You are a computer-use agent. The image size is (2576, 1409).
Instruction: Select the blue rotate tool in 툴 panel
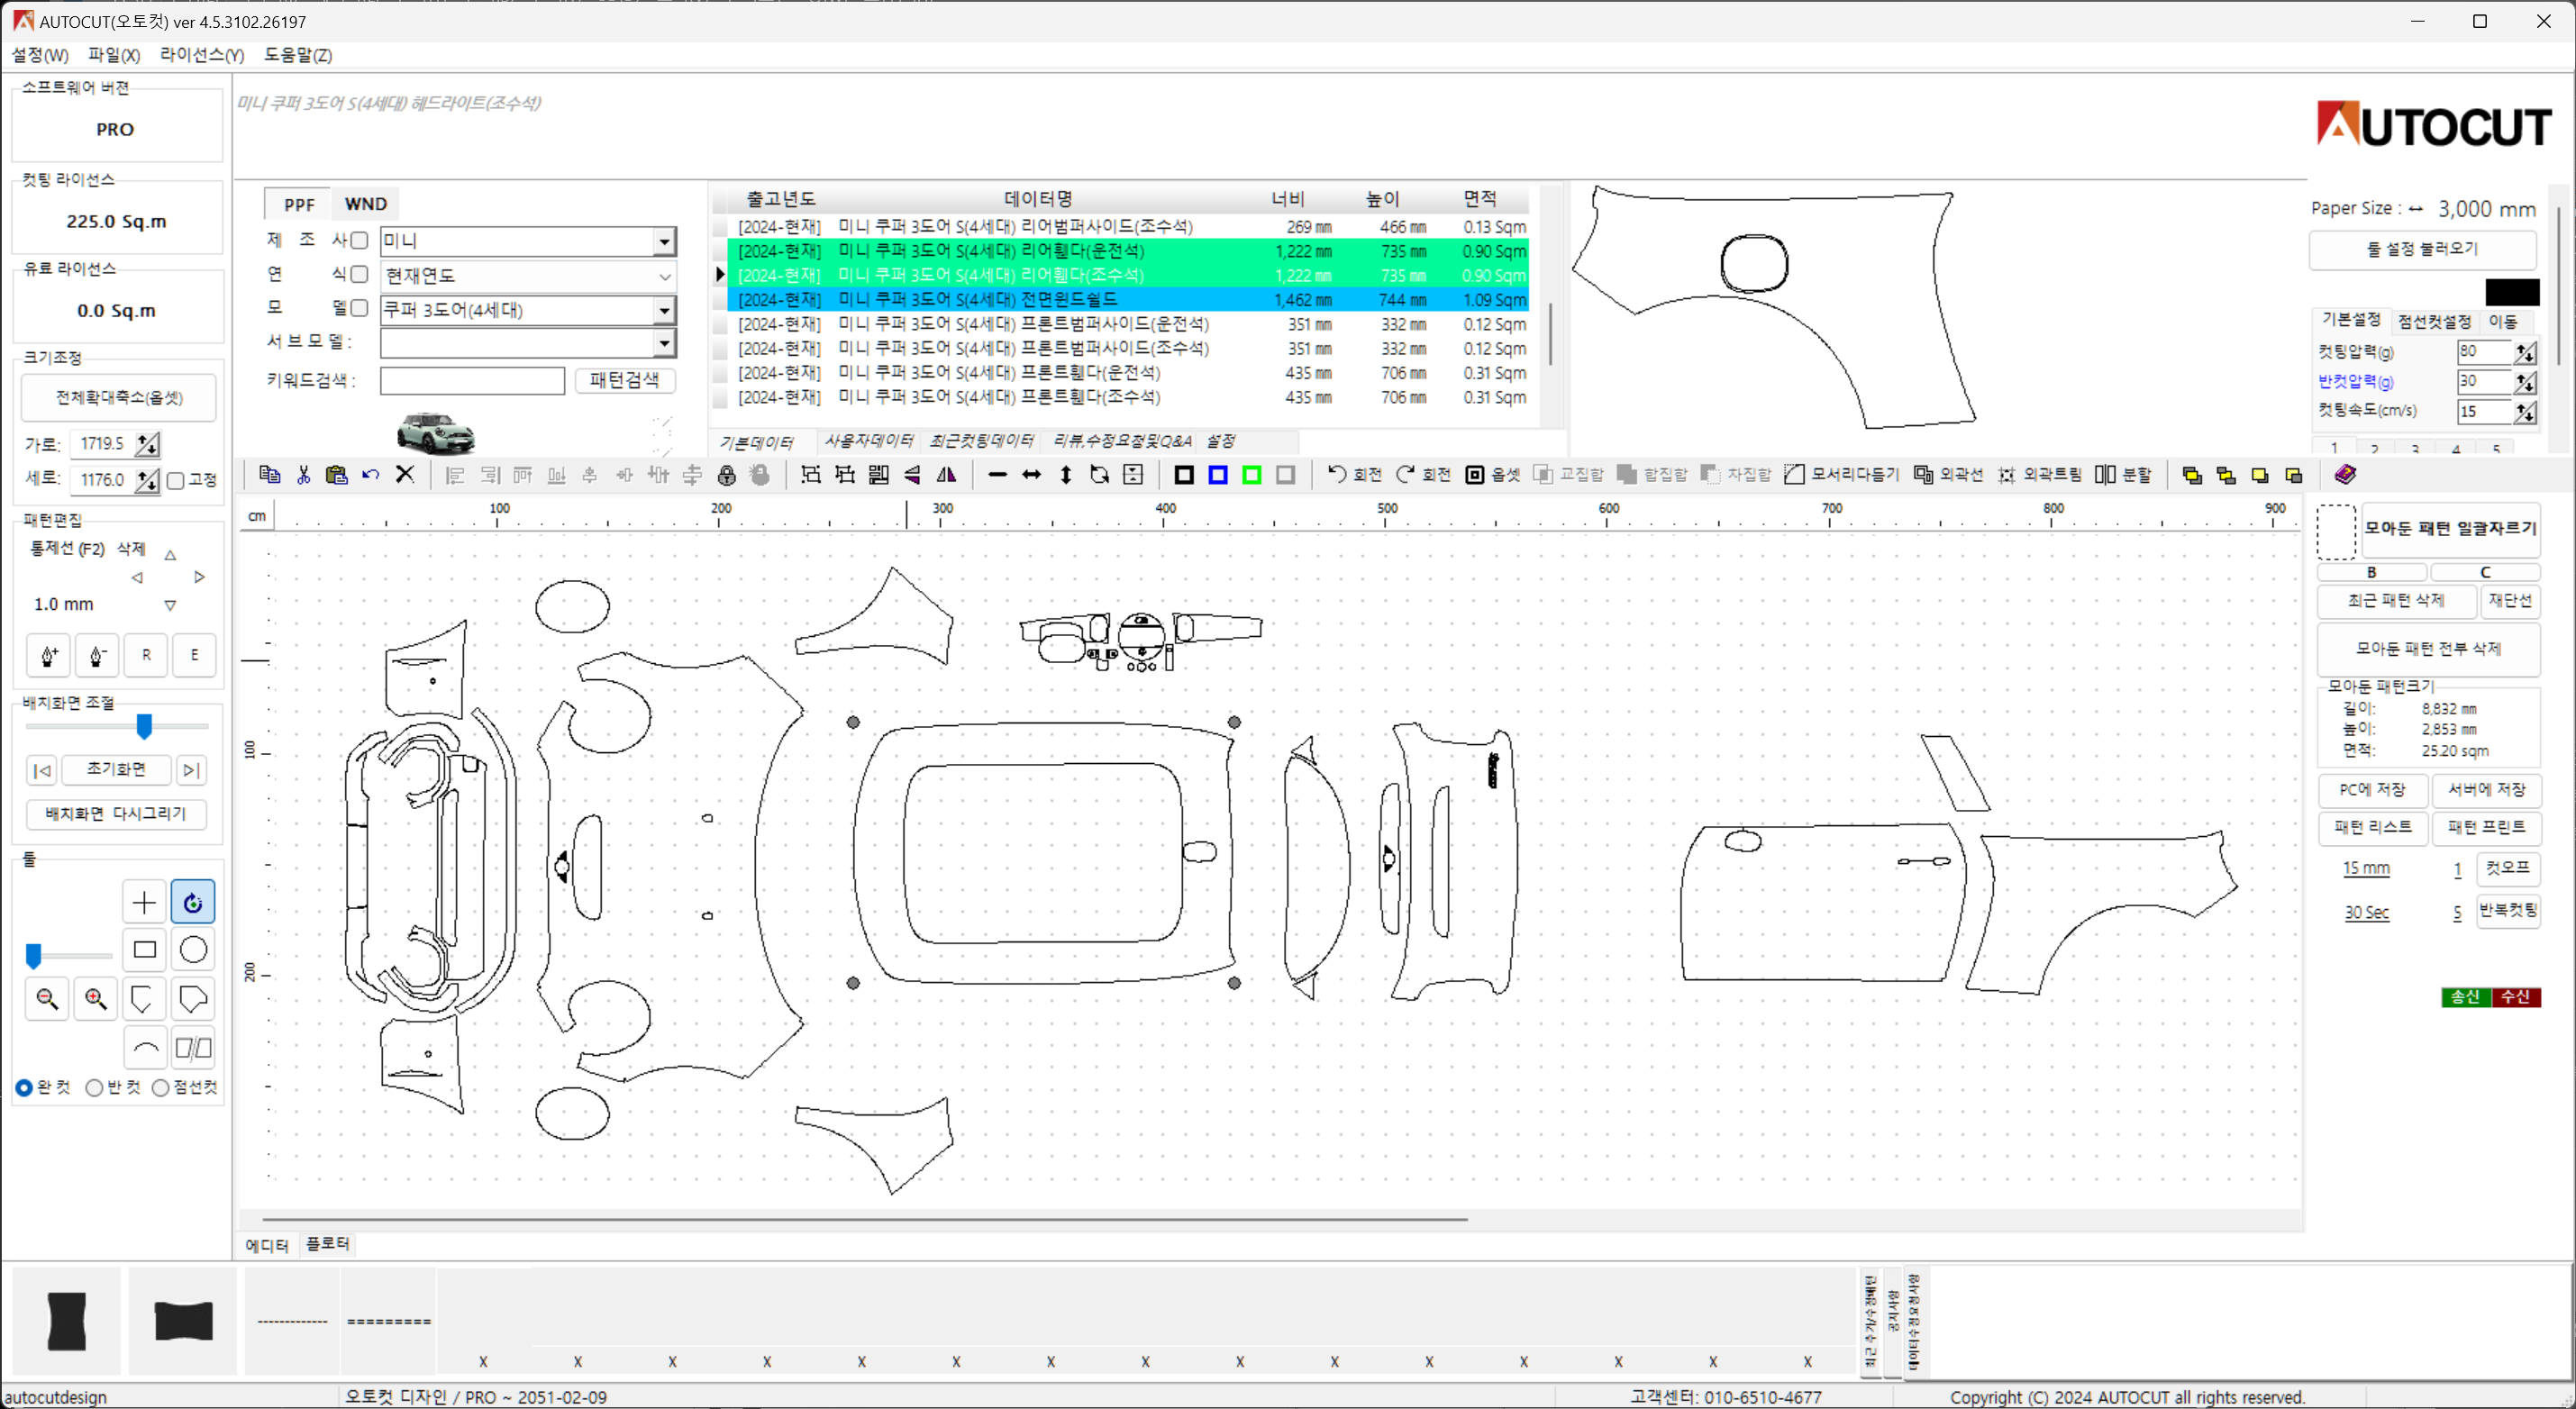[x=193, y=902]
